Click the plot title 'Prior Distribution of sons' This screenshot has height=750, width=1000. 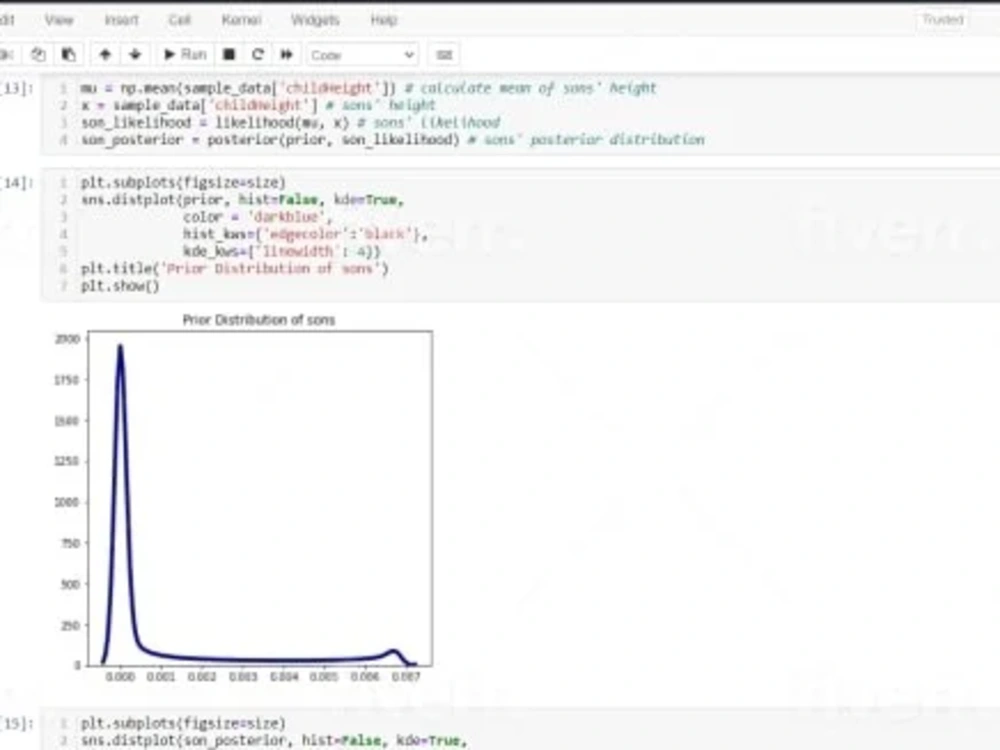(x=258, y=320)
